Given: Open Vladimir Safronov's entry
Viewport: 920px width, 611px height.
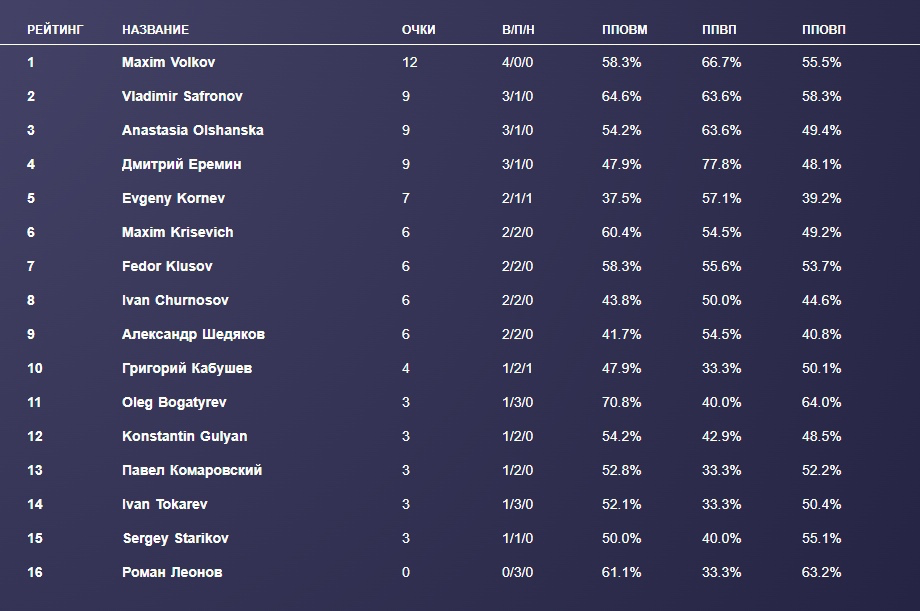Looking at the screenshot, I should (x=182, y=96).
